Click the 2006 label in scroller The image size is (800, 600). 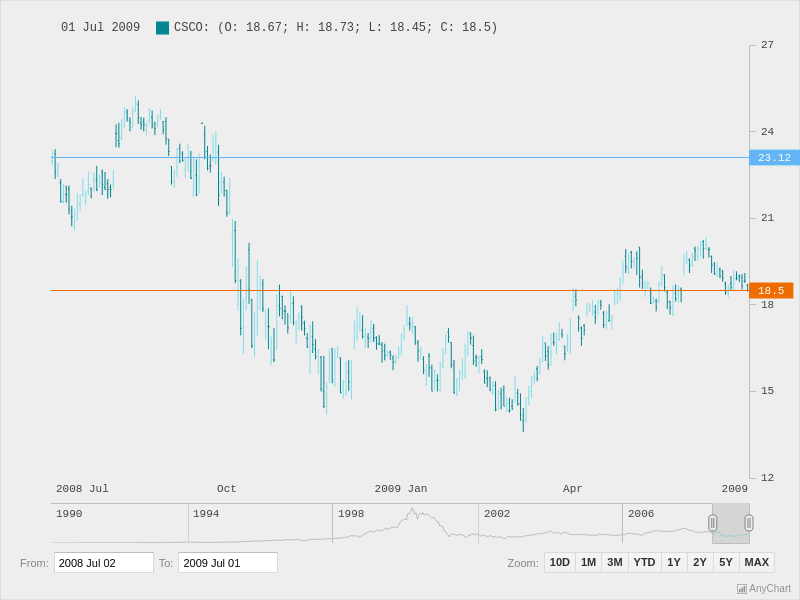641,514
